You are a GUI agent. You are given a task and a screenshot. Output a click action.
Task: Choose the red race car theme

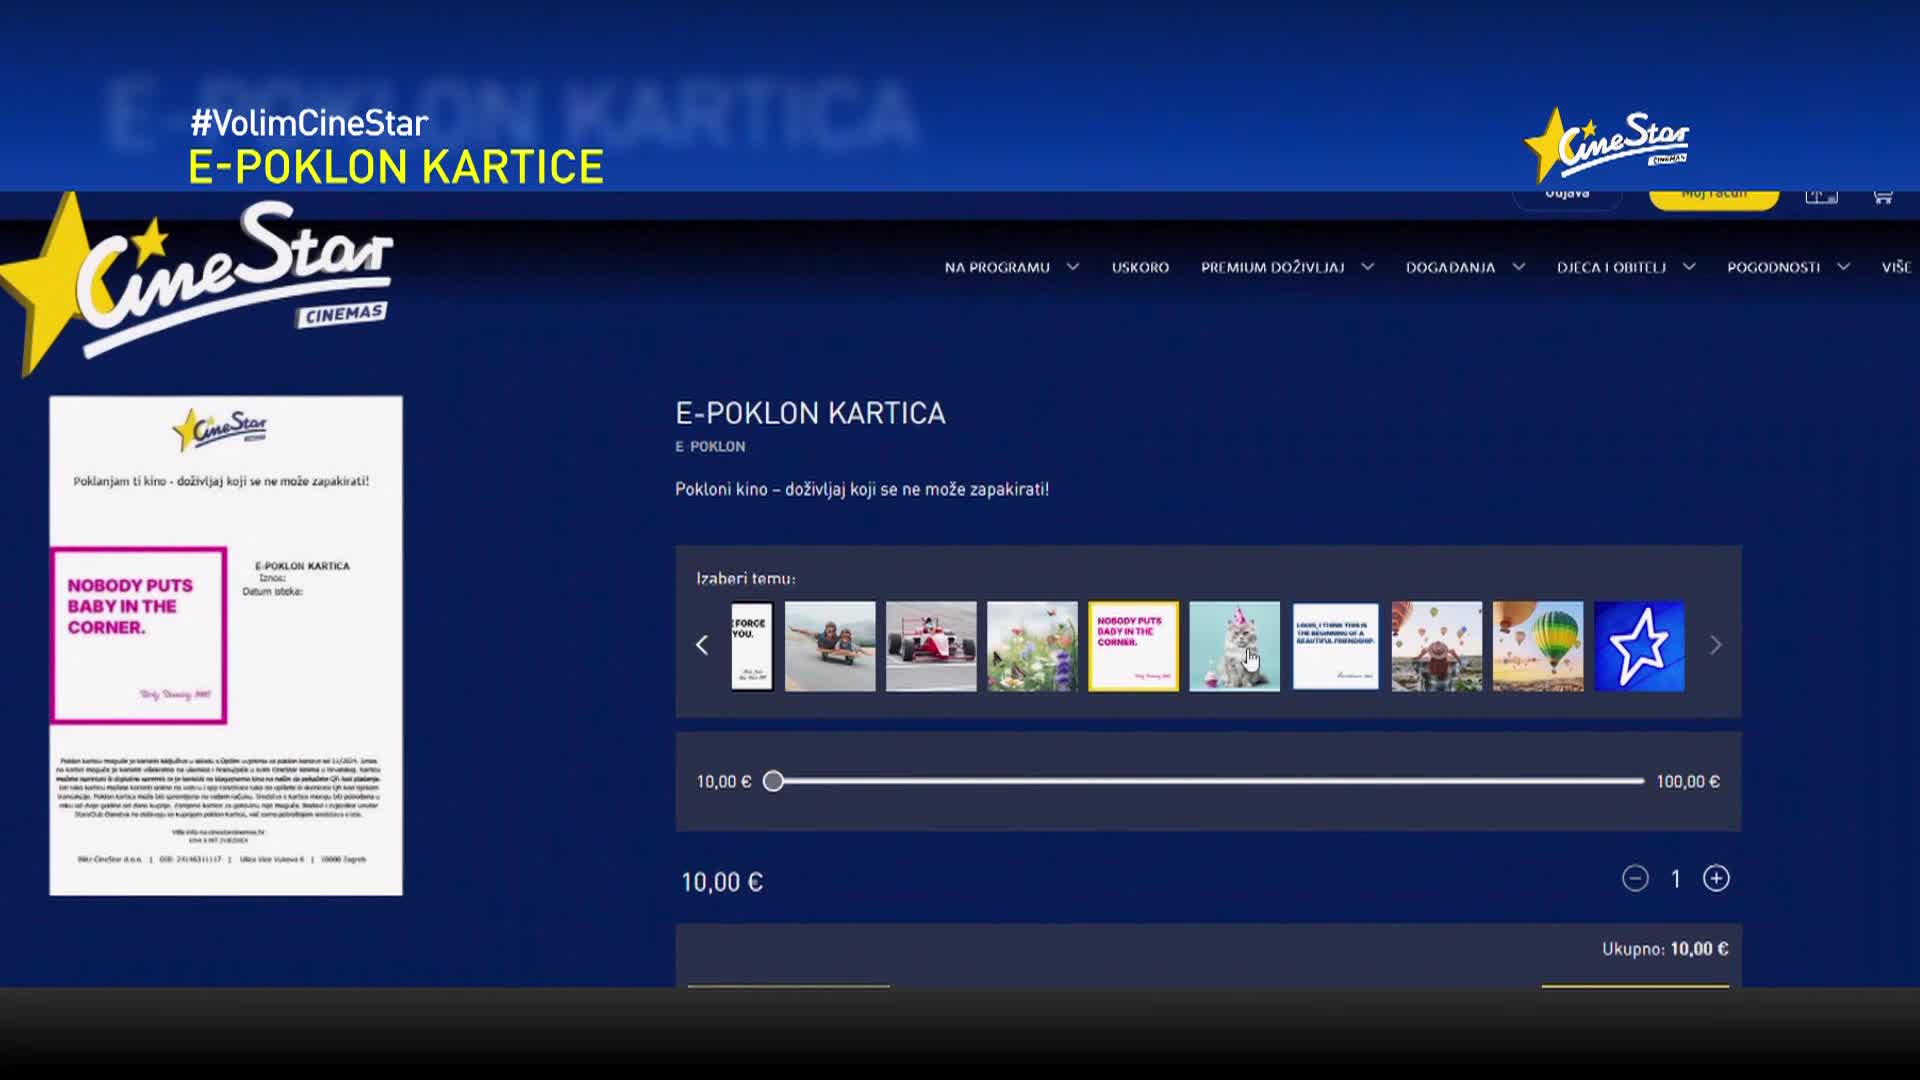click(931, 646)
